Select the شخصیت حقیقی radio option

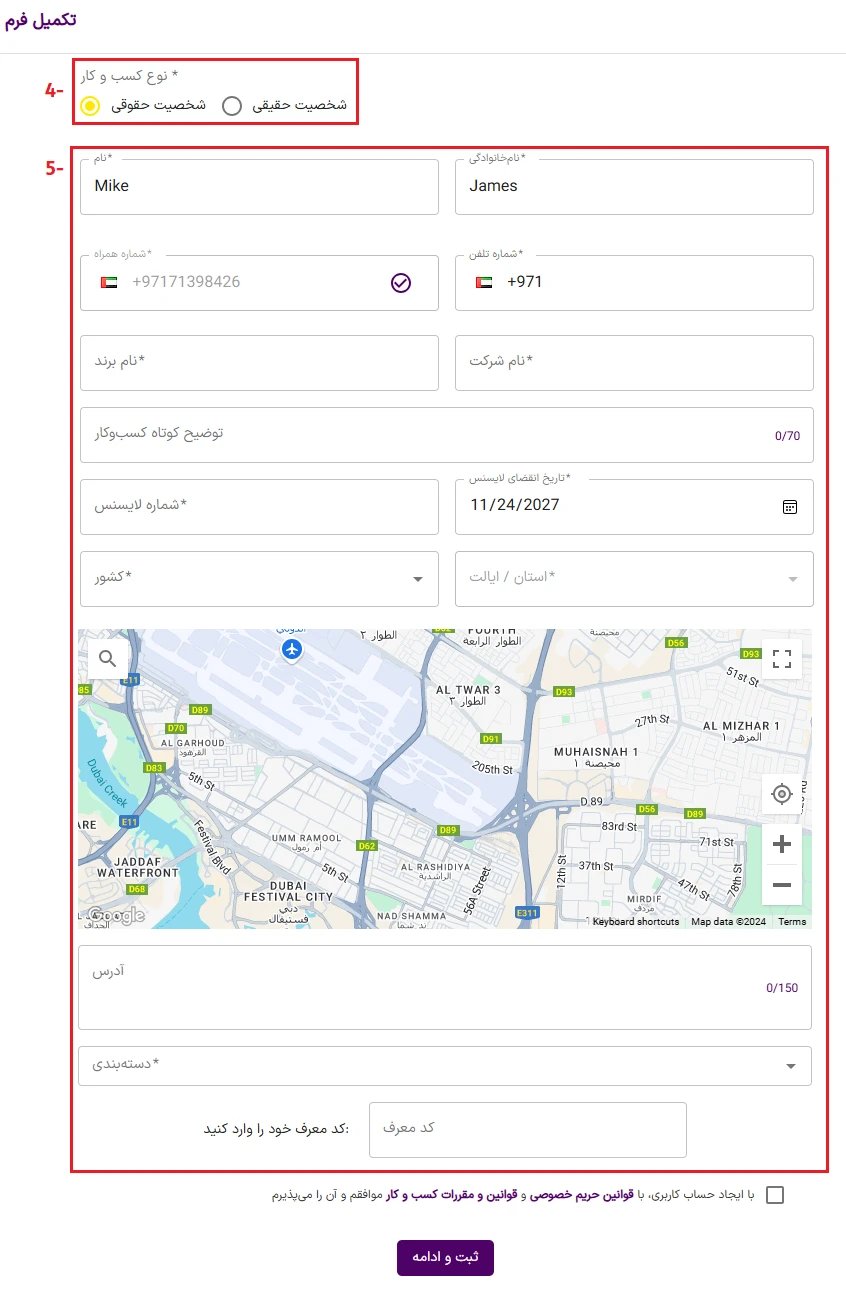[232, 106]
